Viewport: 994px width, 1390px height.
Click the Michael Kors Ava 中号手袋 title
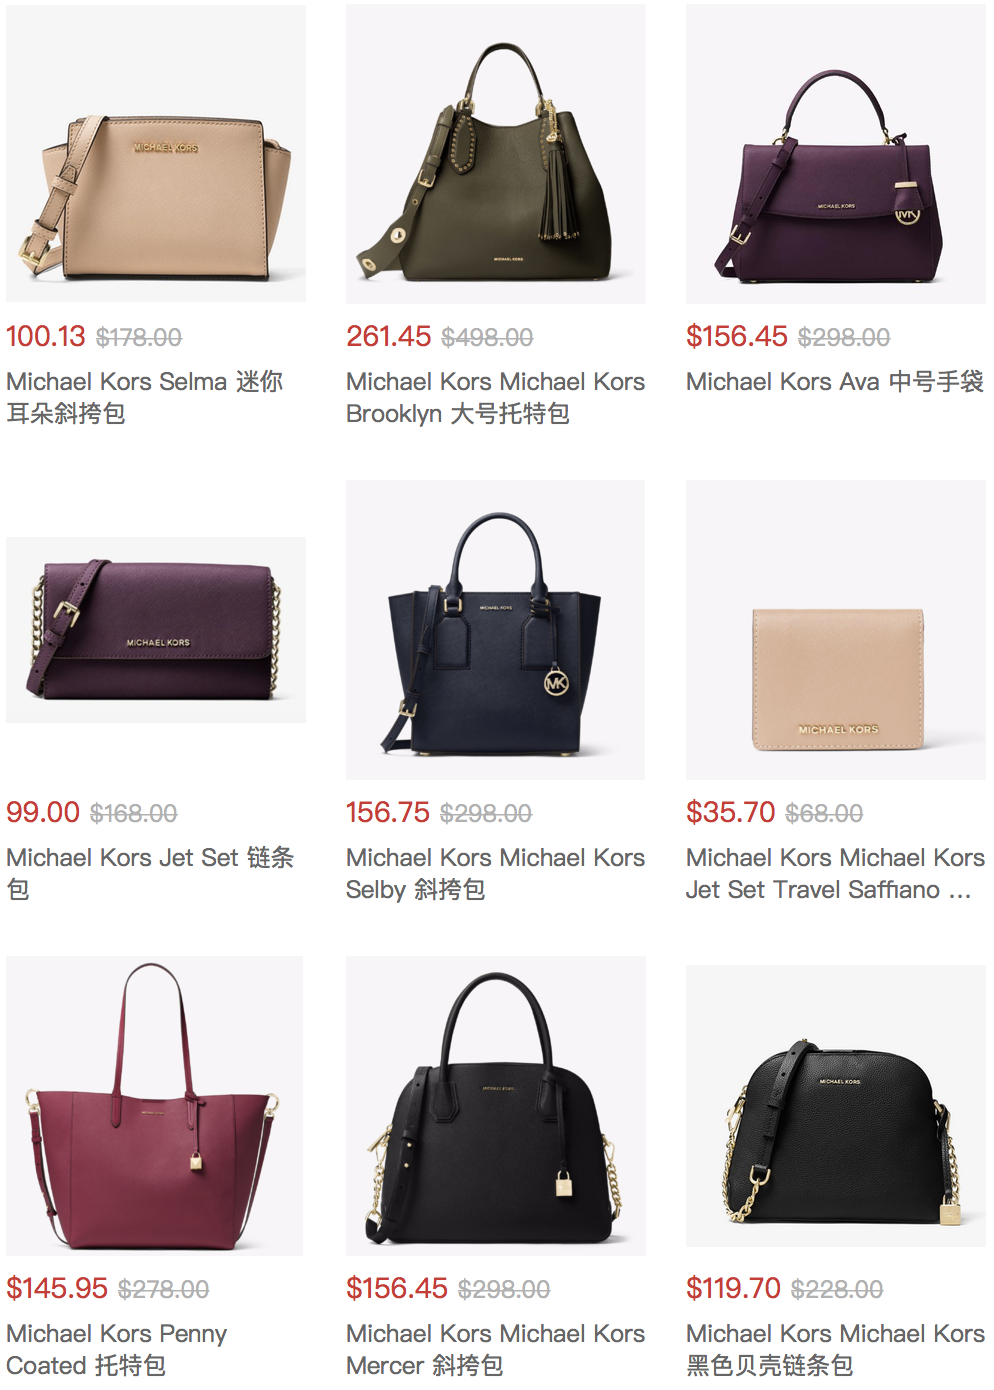point(835,382)
